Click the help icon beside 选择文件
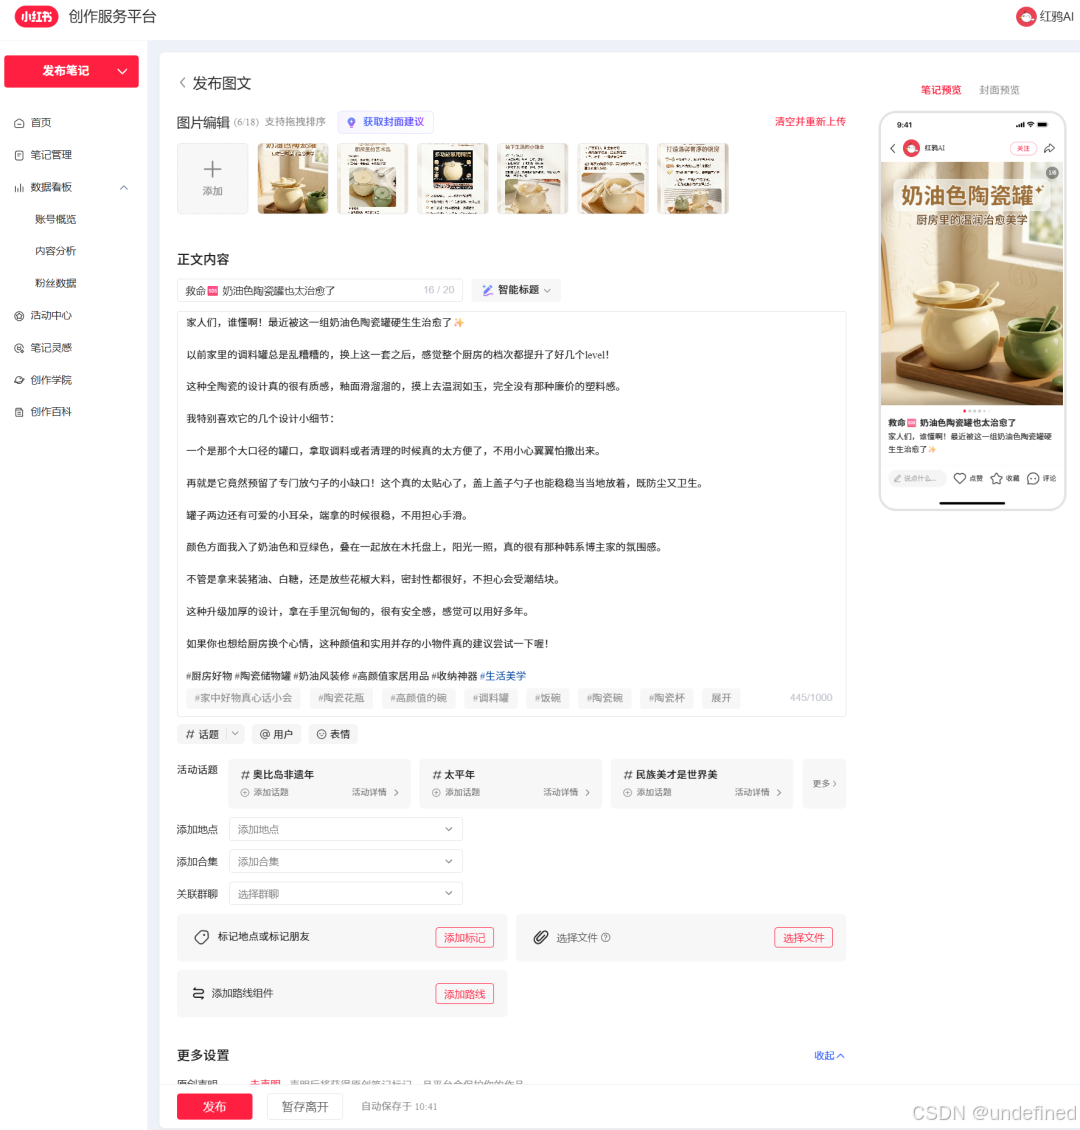This screenshot has height=1130, width=1080. (606, 938)
